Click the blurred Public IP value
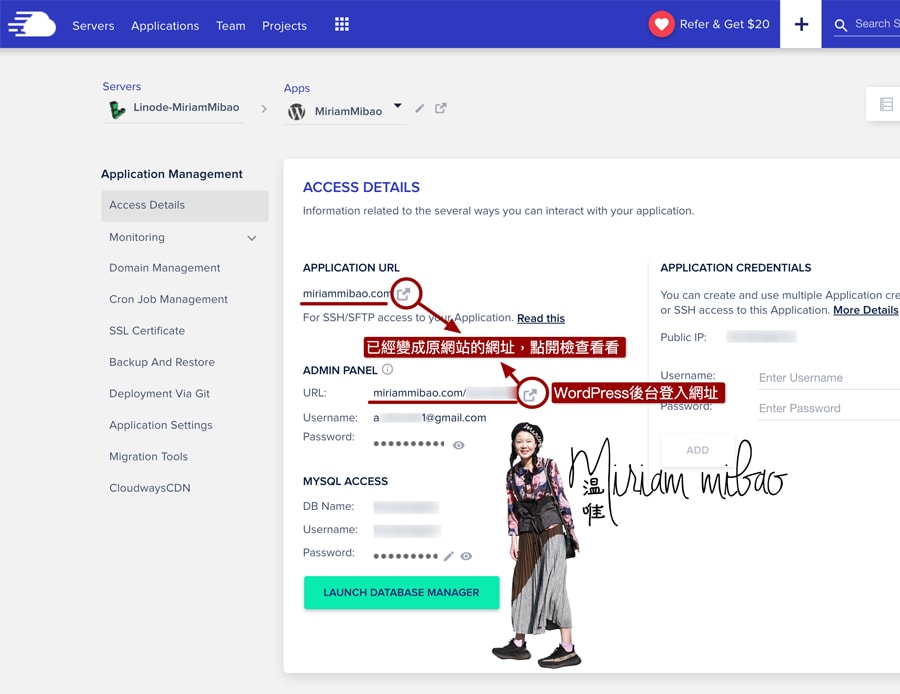 tap(761, 337)
